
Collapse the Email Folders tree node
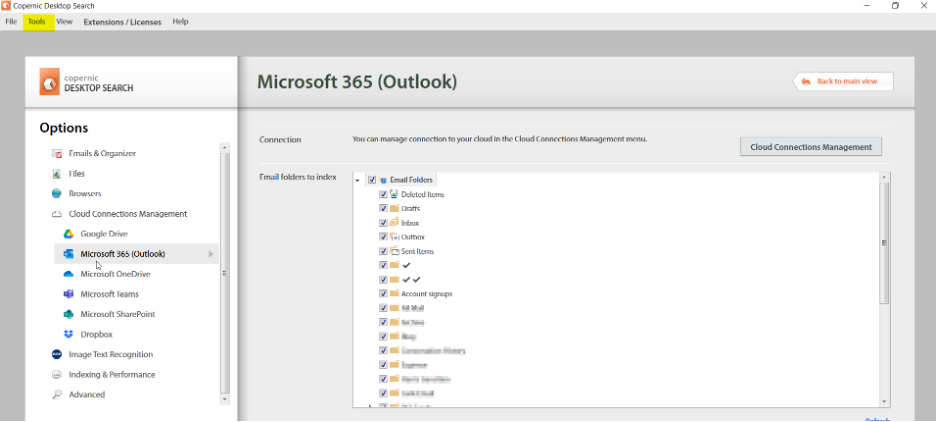point(357,180)
